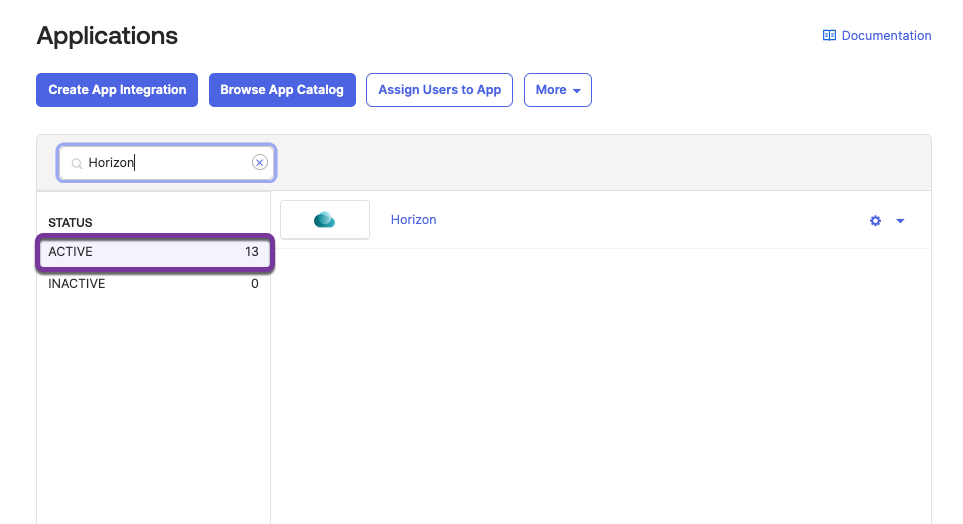Focus the application search field
The width and height of the screenshot is (963, 524).
coord(165,163)
